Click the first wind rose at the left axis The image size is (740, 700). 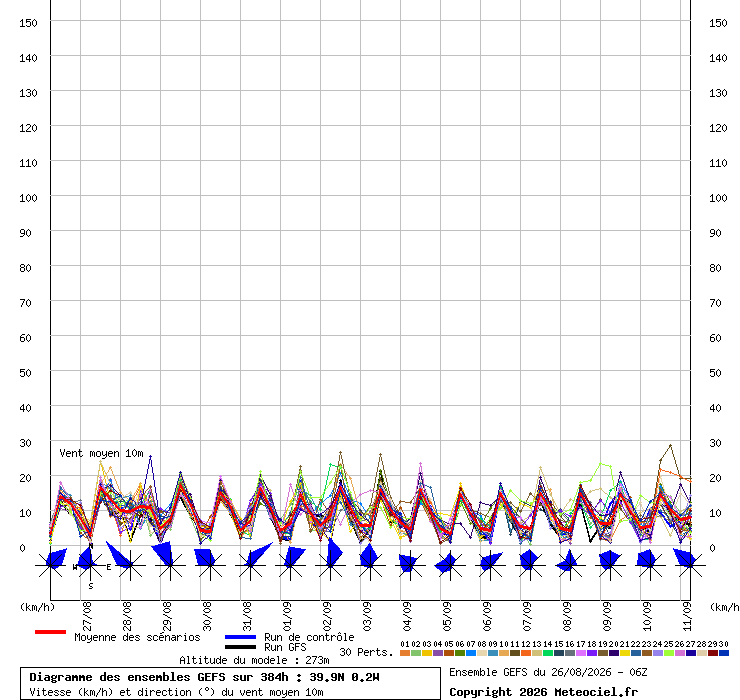pyautogui.click(x=50, y=565)
